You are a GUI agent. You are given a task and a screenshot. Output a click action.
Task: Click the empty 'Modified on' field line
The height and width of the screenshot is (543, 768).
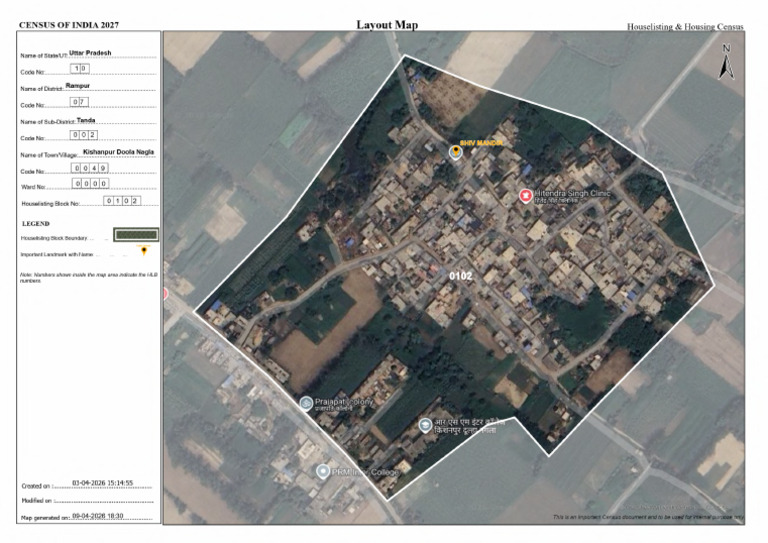[103, 500]
